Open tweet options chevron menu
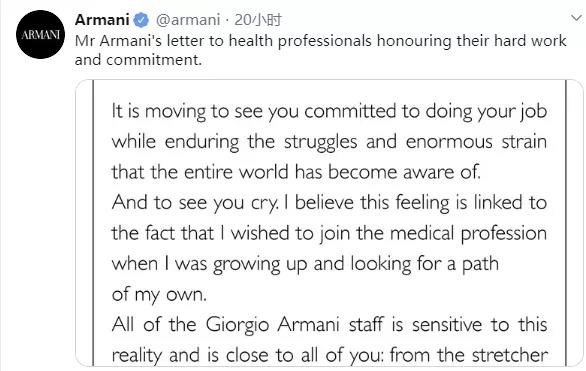Viewport: 586px width, 371px height. tap(577, 18)
